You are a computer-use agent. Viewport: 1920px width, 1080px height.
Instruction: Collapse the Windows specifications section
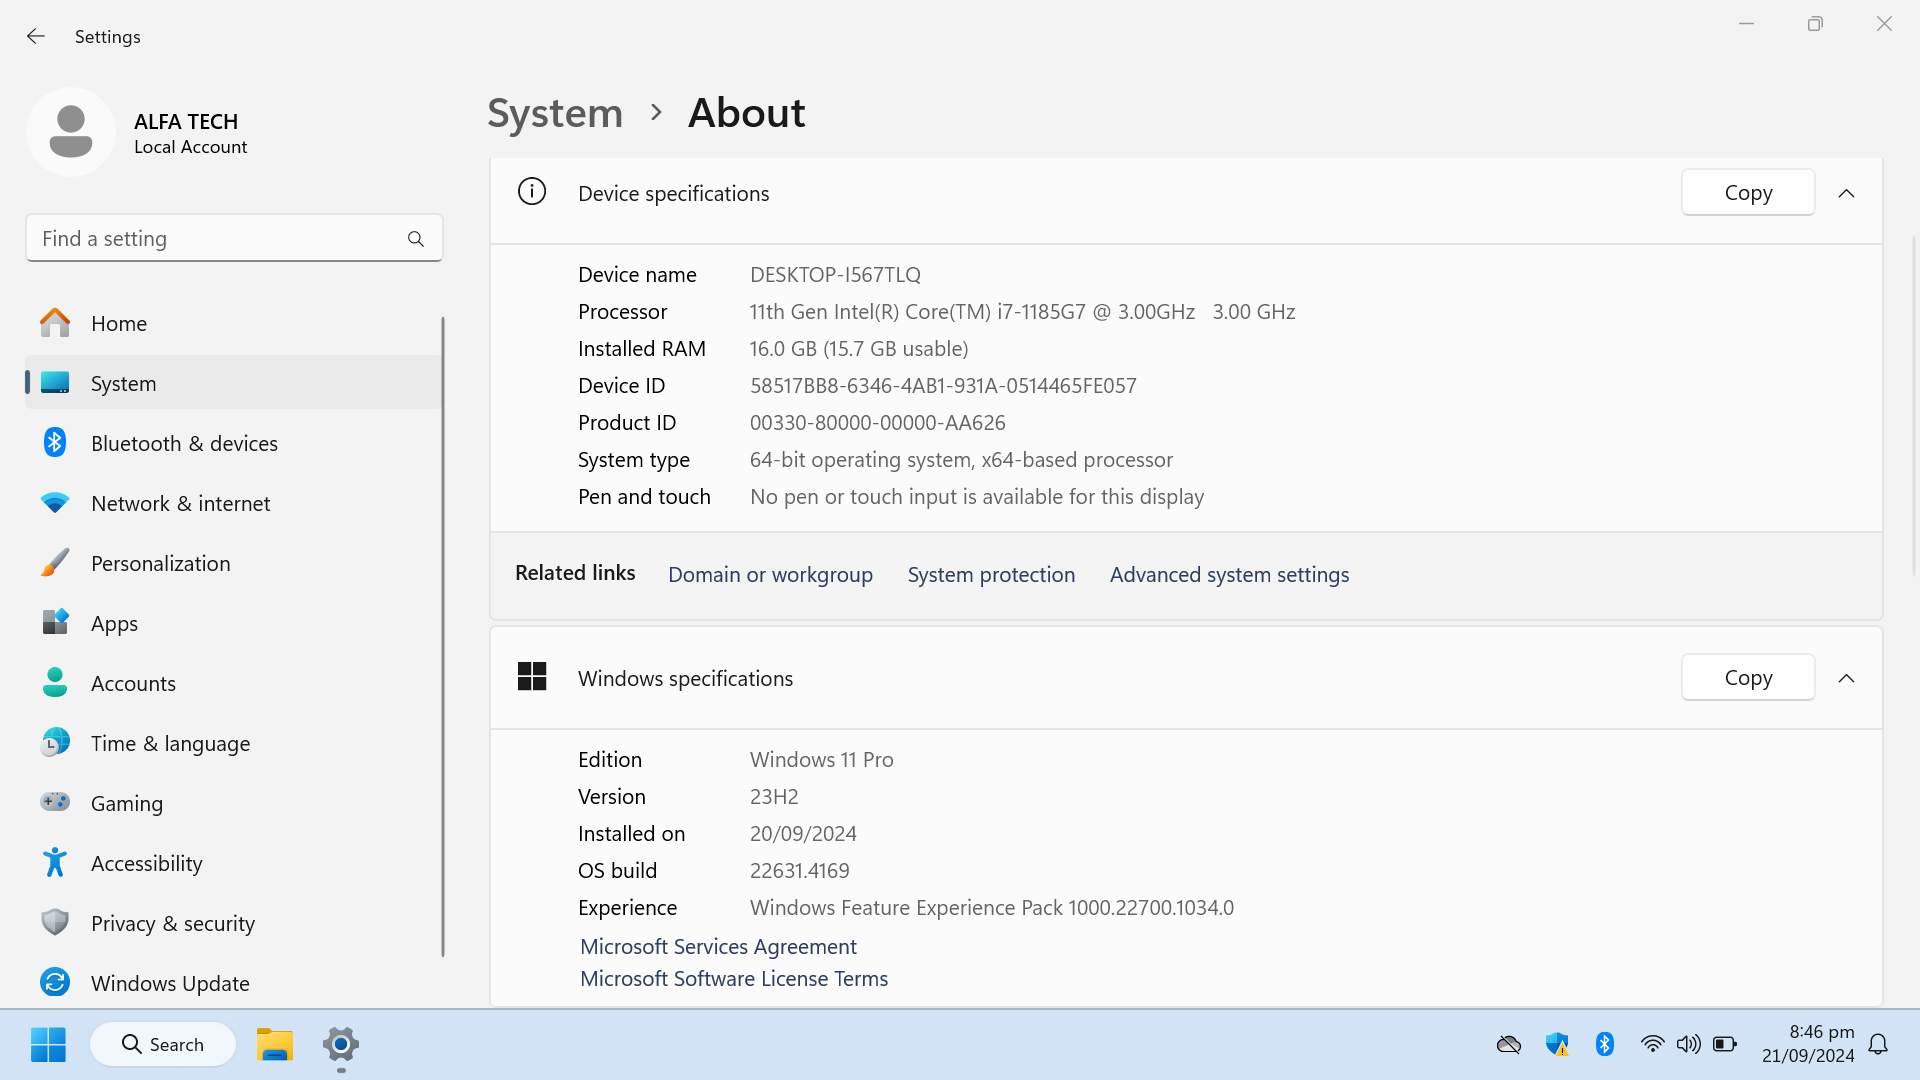click(x=1846, y=678)
